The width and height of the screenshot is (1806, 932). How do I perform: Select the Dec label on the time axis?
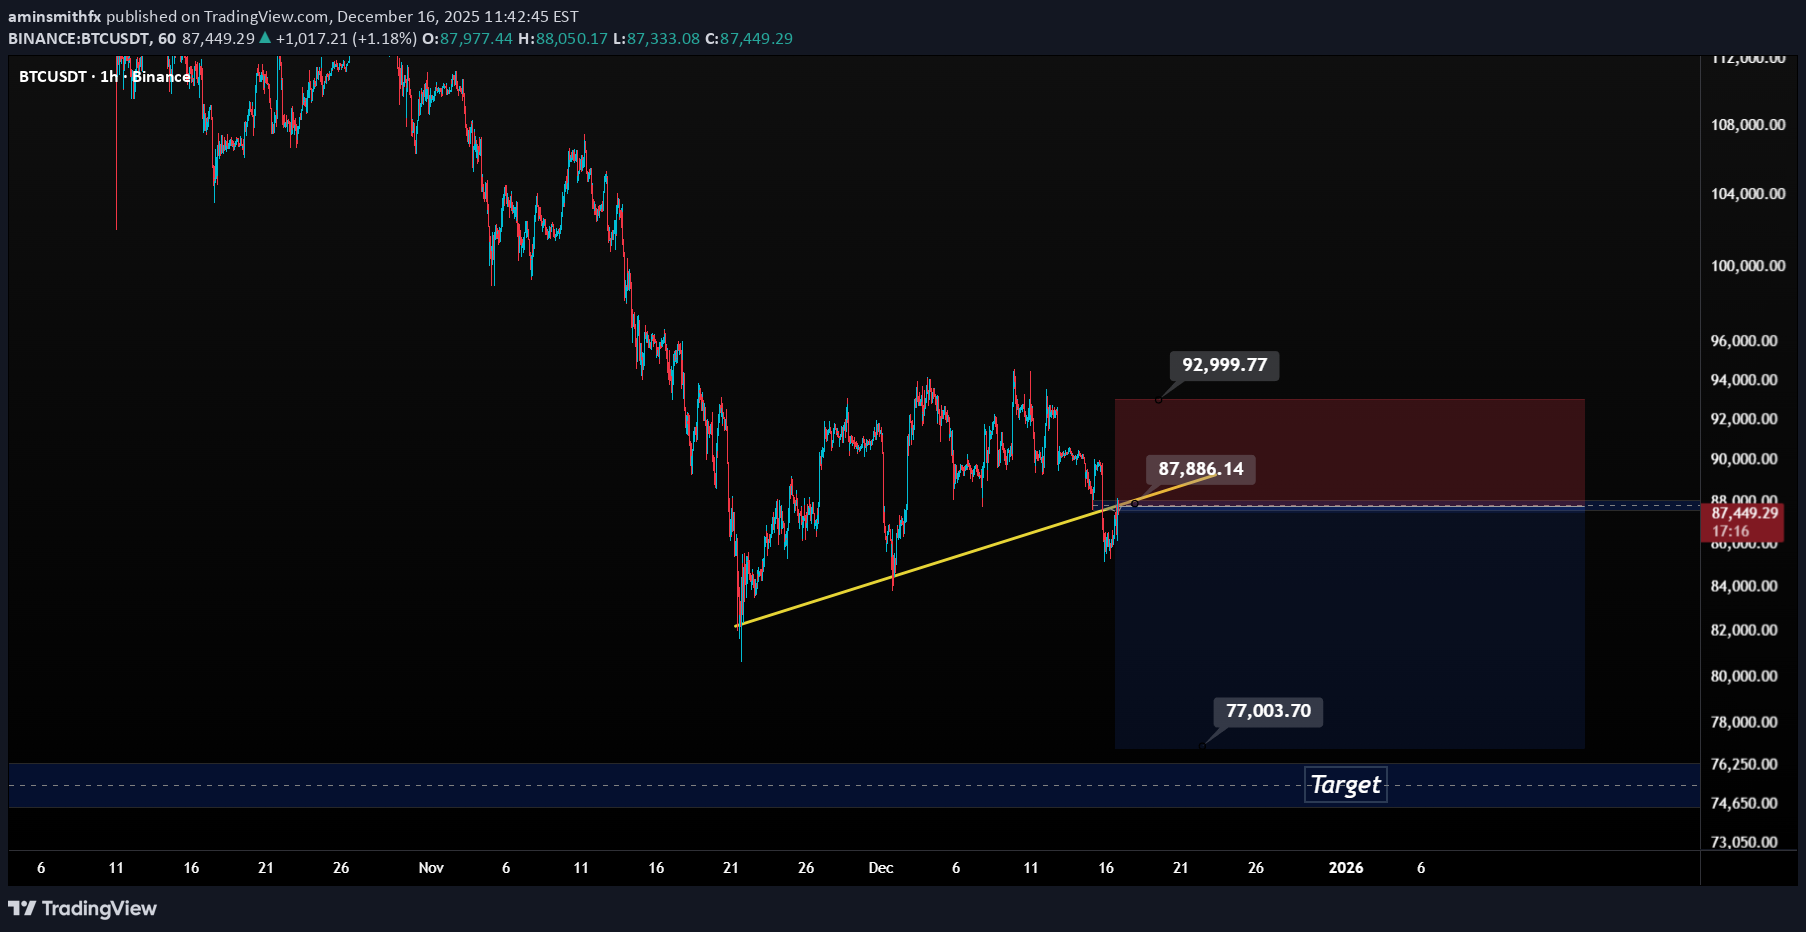tap(881, 868)
